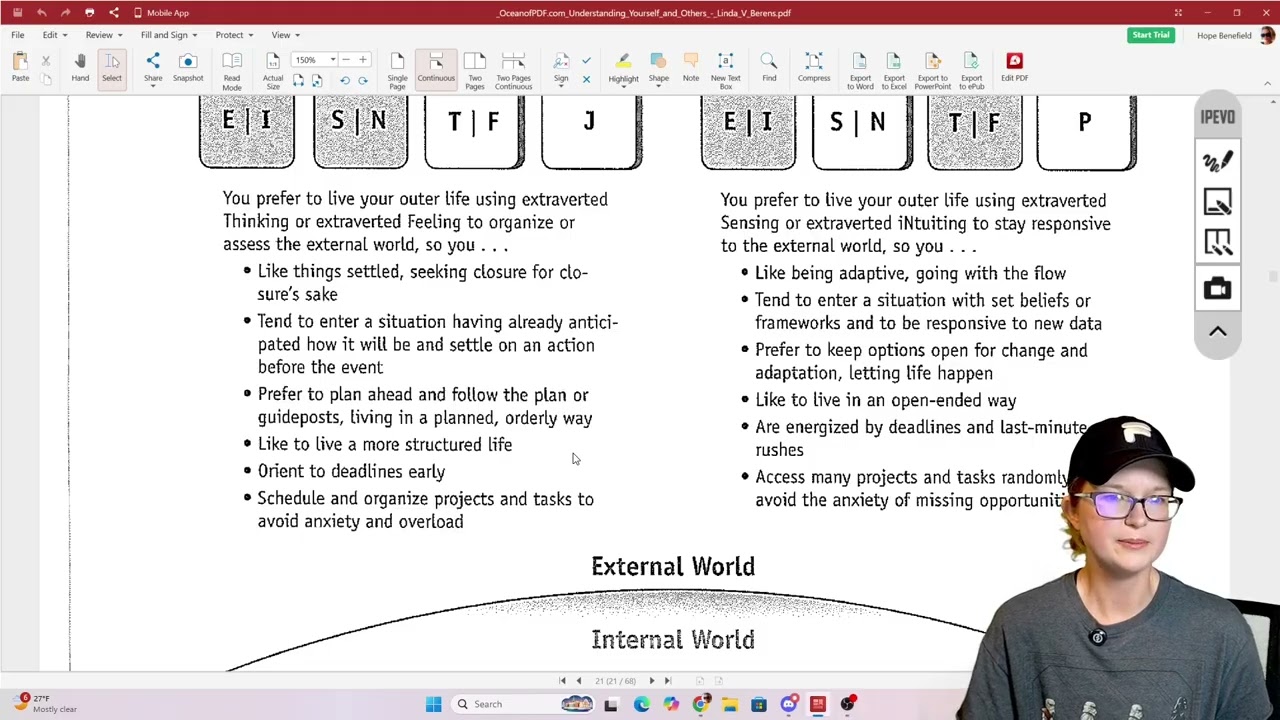This screenshot has width=1280, height=720.
Task: Add a Note annotation
Action: click(x=691, y=68)
